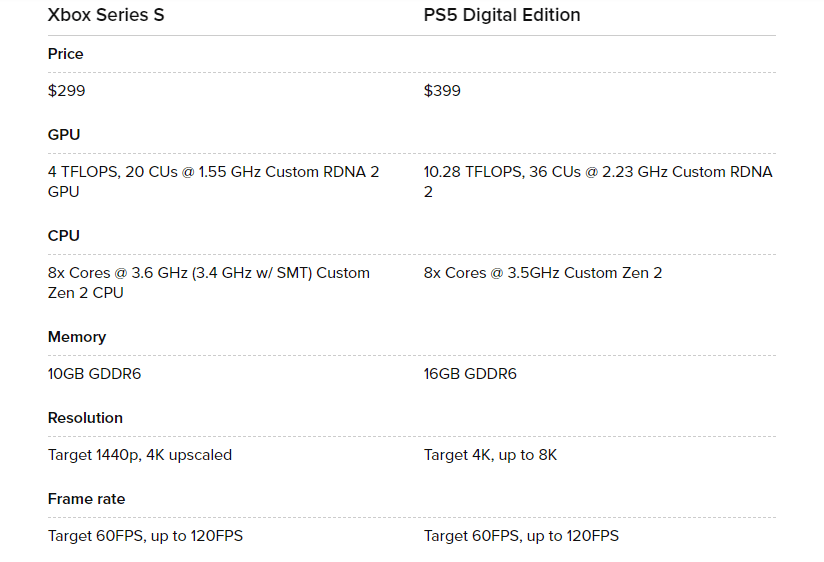Image resolution: width=824 pixels, height=562 pixels.
Task: Click the 10GB GDDR6 cell
Action: tap(94, 374)
